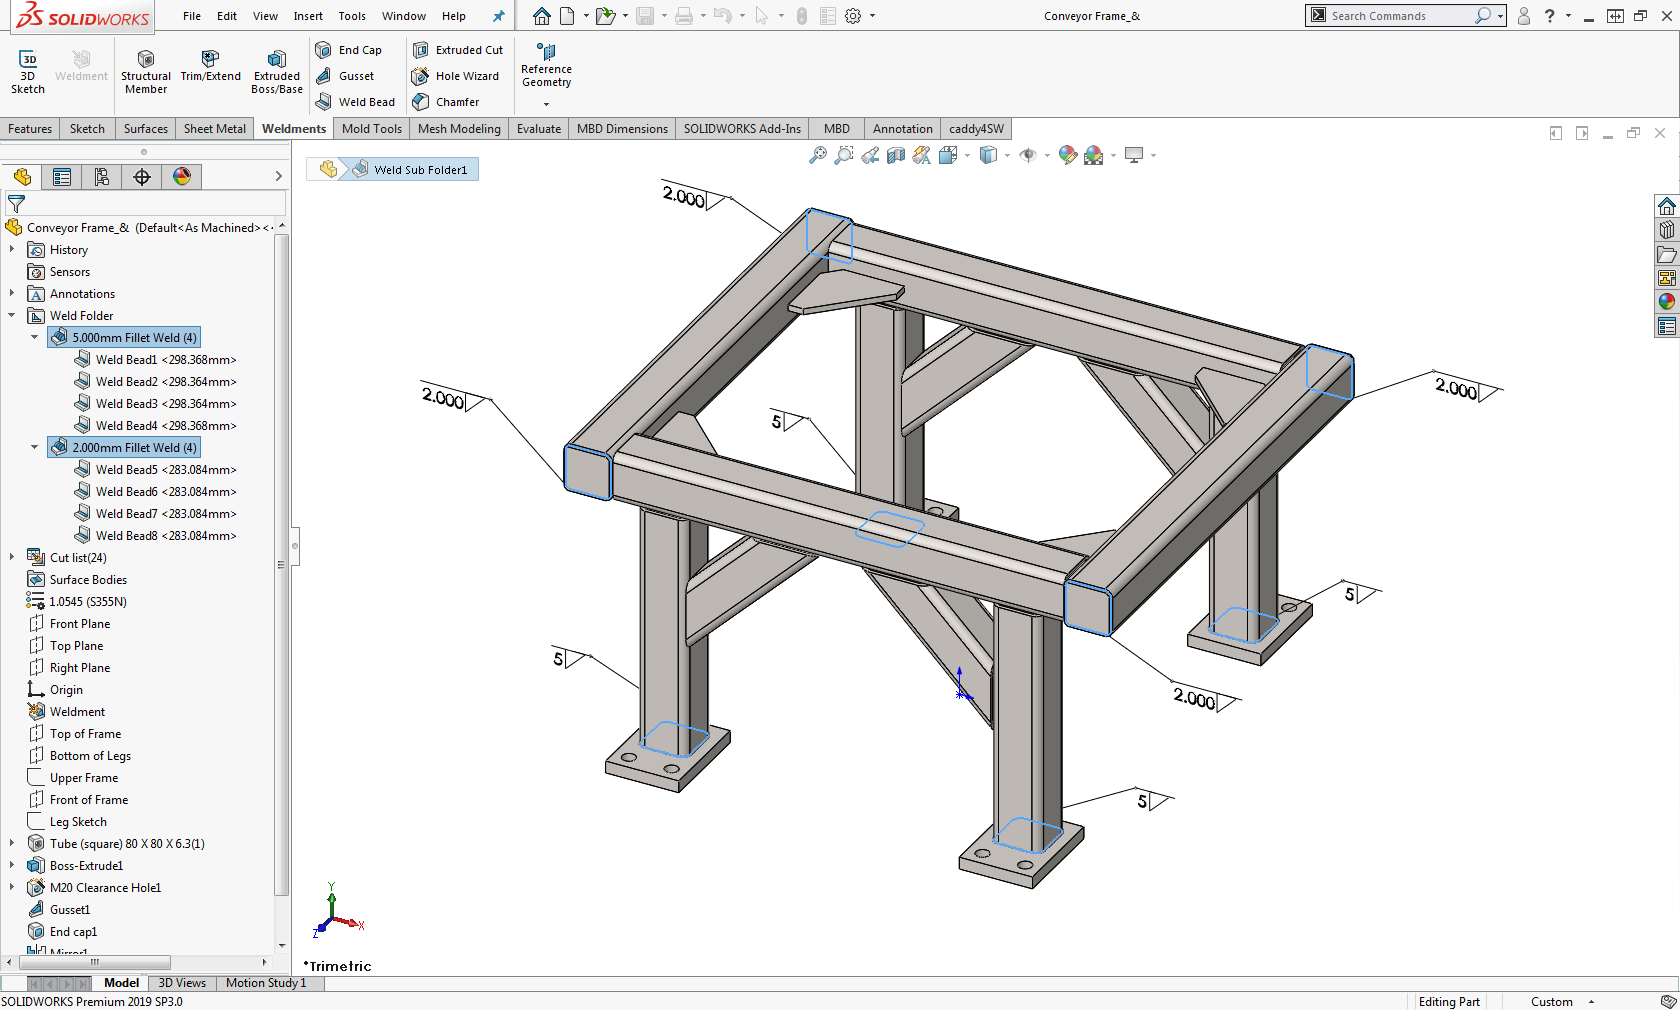
Task: Pin the menu bar with pushpin
Action: pyautogui.click(x=498, y=16)
